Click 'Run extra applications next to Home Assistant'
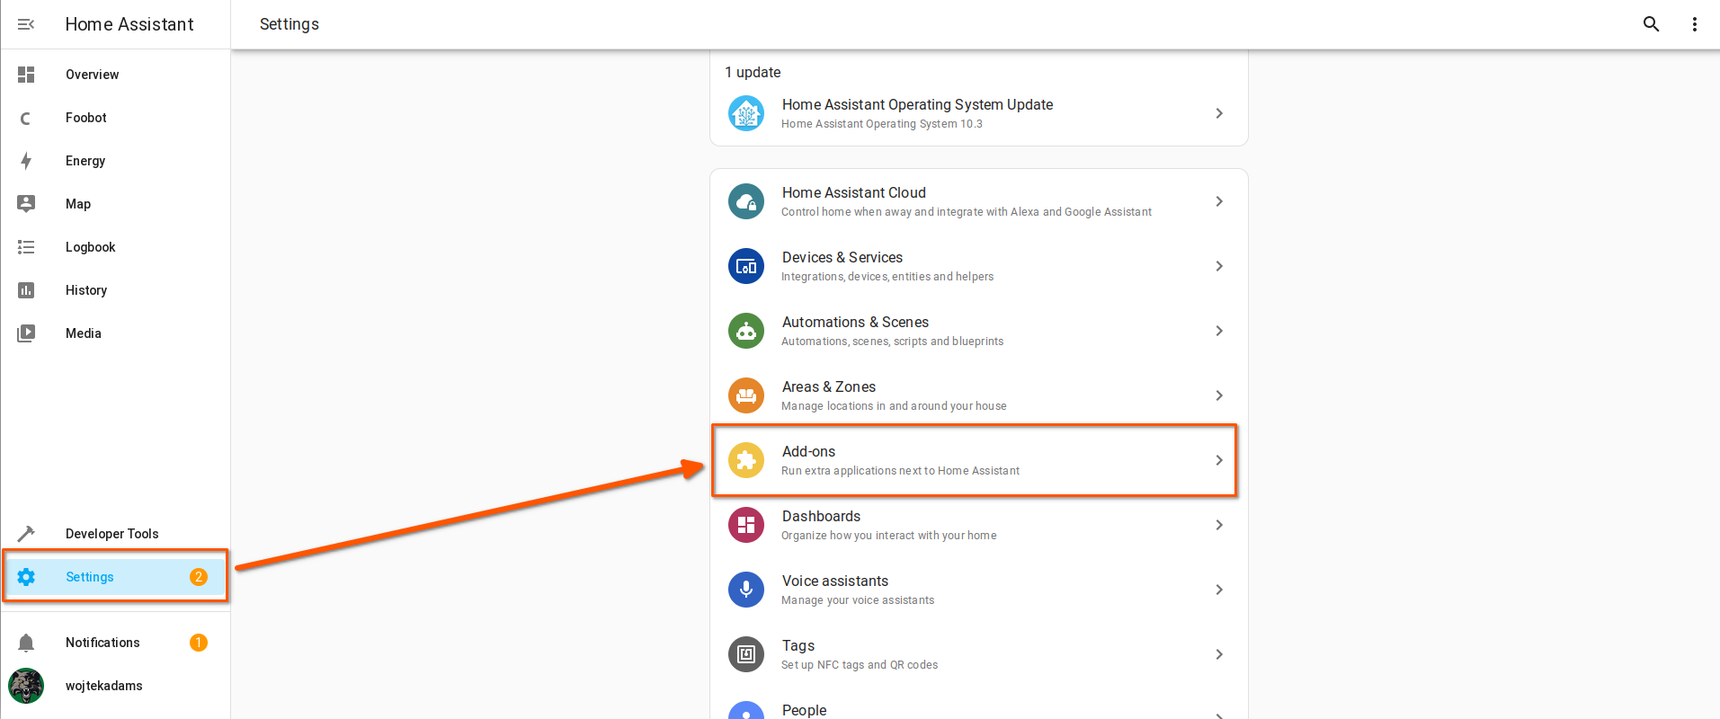The height and width of the screenshot is (719, 1720). coord(900,471)
